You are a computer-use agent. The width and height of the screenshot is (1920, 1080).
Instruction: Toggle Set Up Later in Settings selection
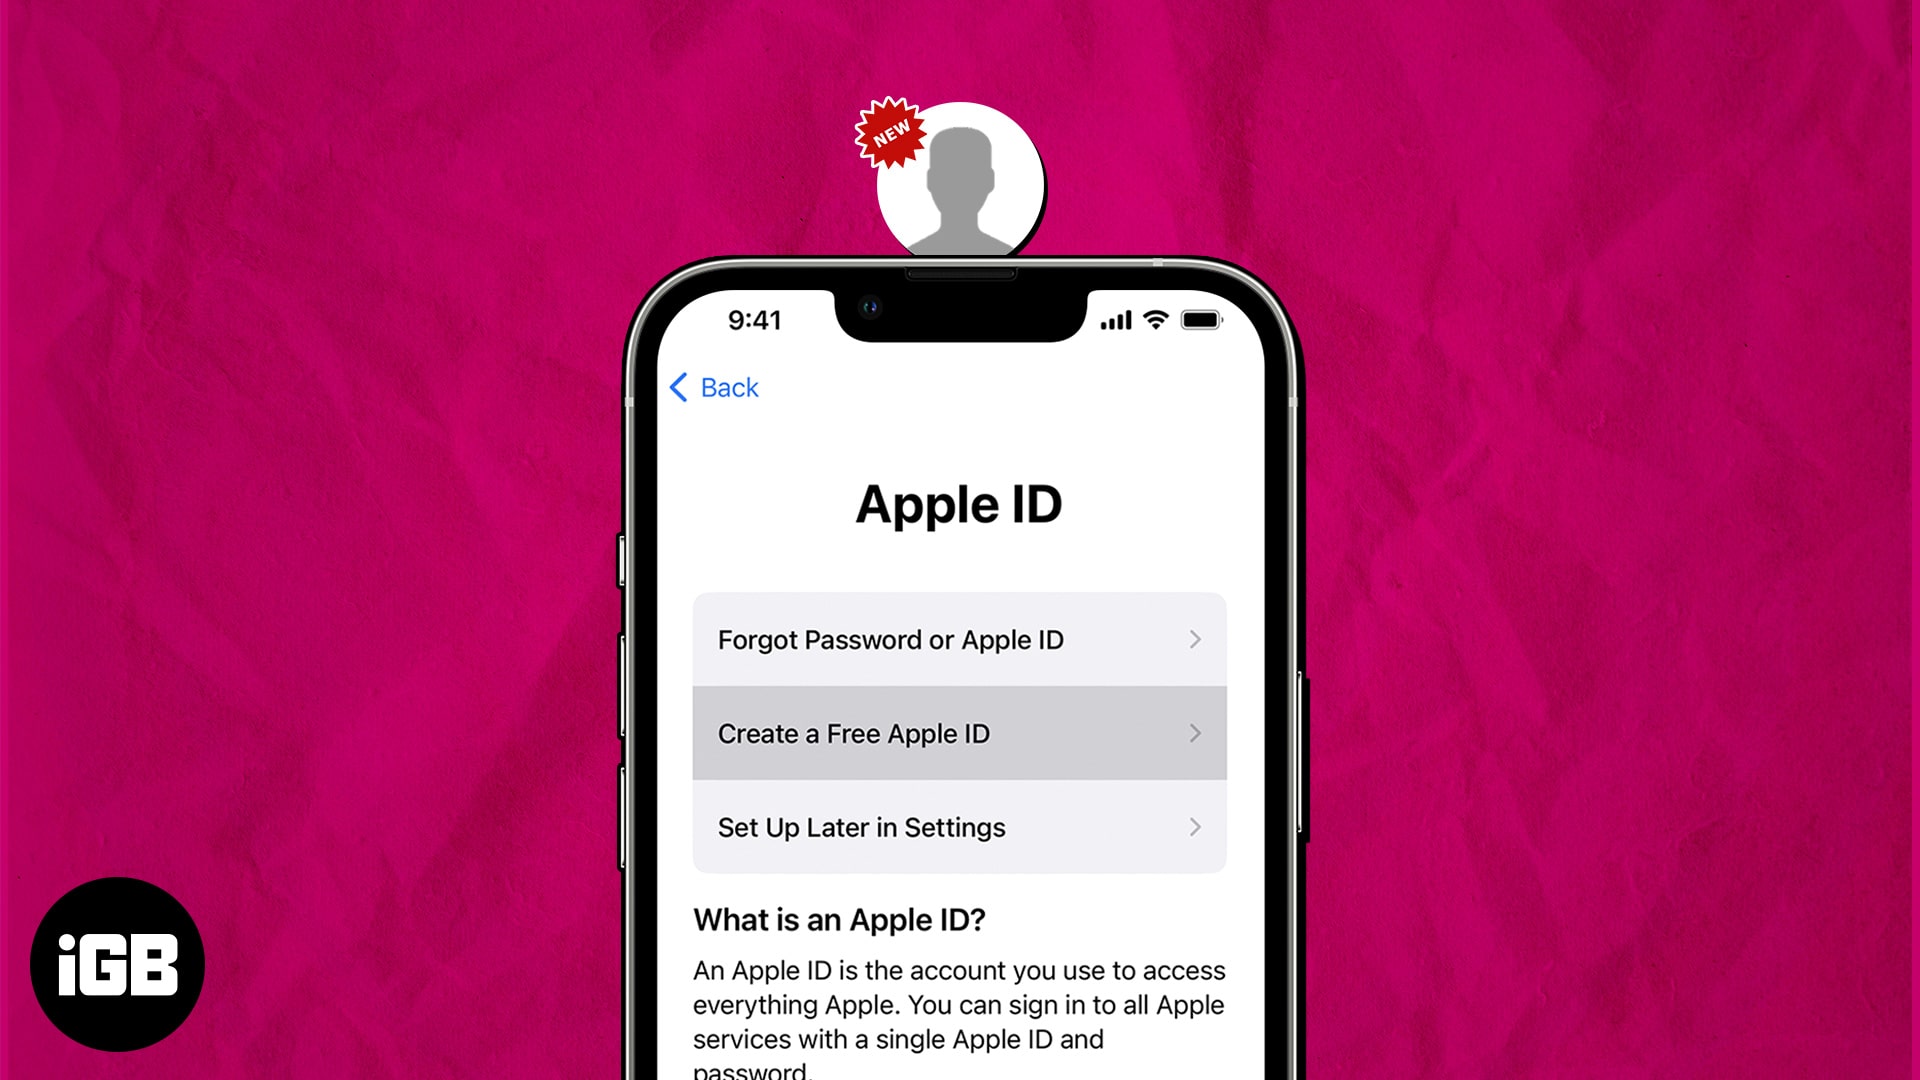click(x=960, y=827)
